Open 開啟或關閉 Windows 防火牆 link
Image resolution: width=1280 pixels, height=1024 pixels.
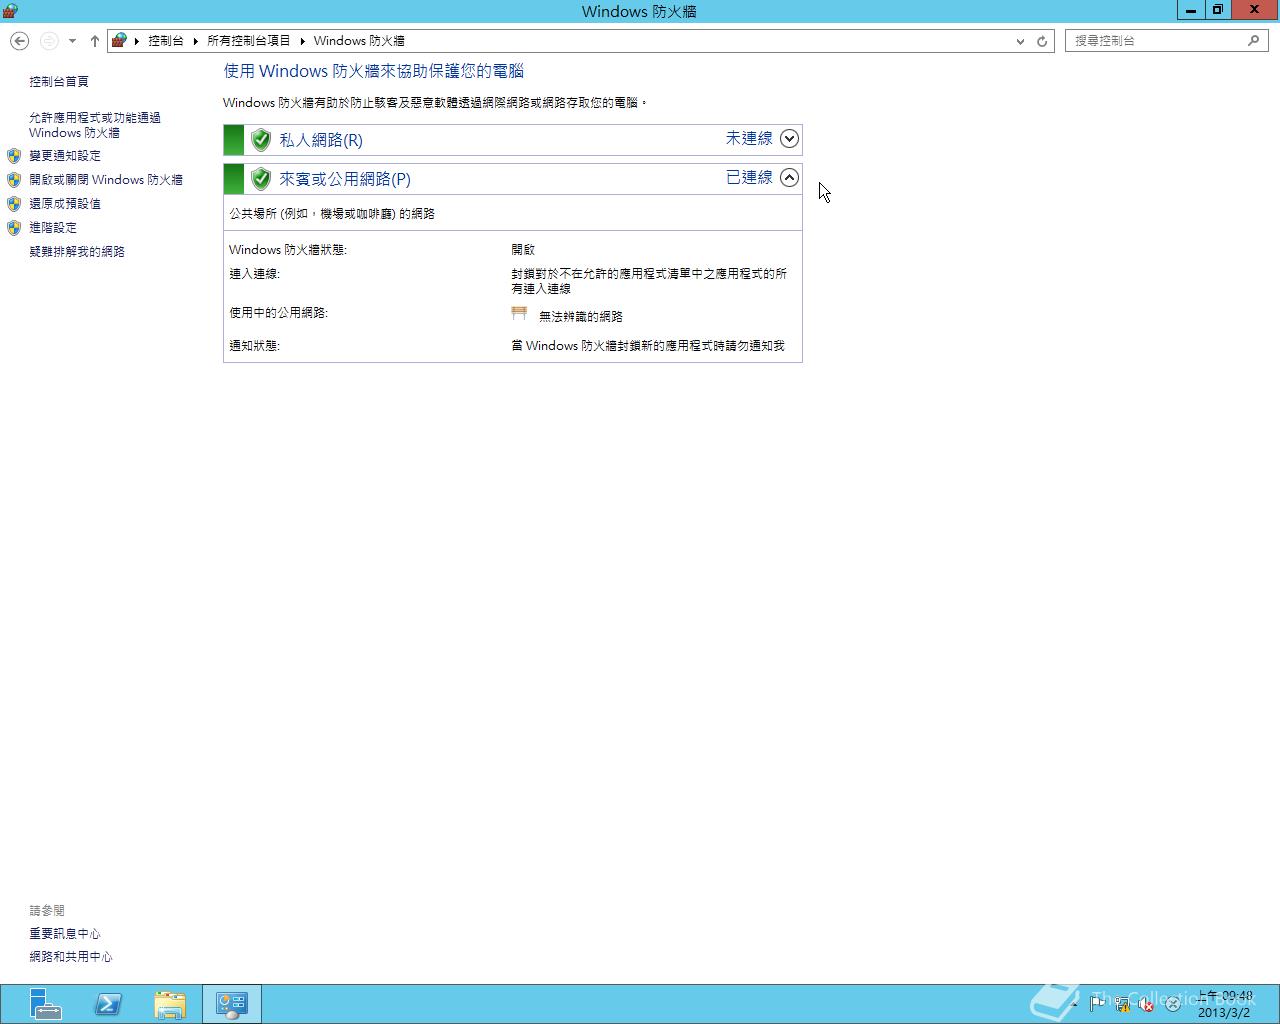tap(106, 180)
